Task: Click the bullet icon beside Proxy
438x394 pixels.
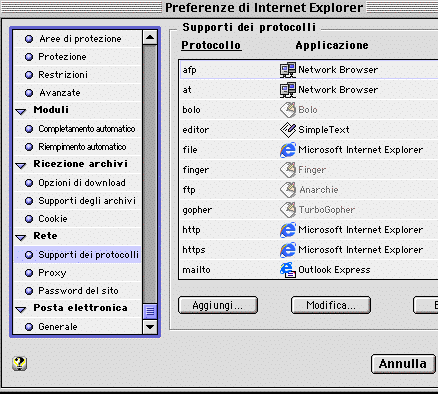Action: click(29, 273)
